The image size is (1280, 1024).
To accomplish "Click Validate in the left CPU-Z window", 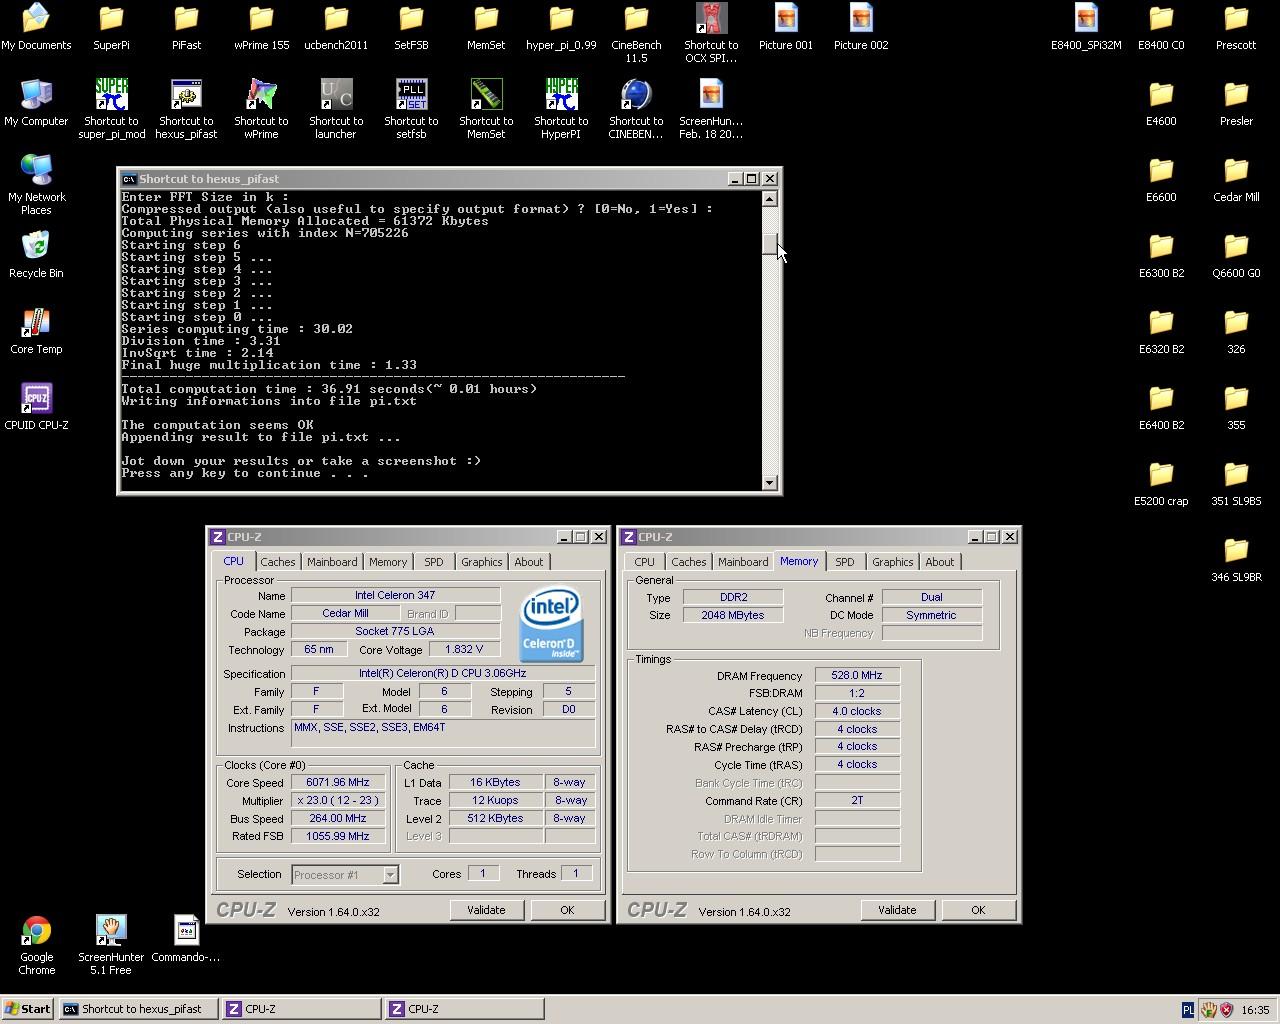I will tap(486, 910).
